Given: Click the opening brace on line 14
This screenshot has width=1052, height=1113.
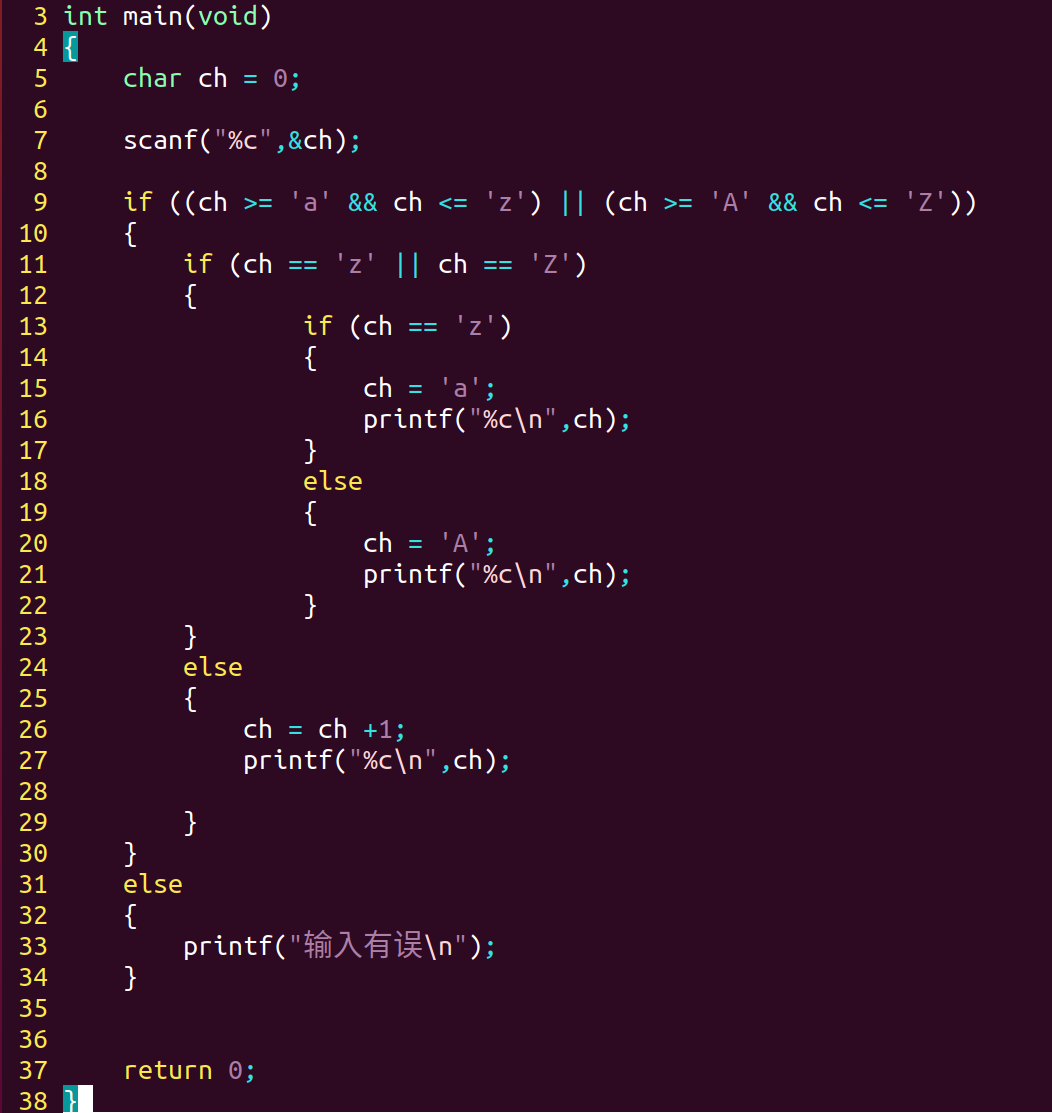Looking at the screenshot, I should pos(310,358).
